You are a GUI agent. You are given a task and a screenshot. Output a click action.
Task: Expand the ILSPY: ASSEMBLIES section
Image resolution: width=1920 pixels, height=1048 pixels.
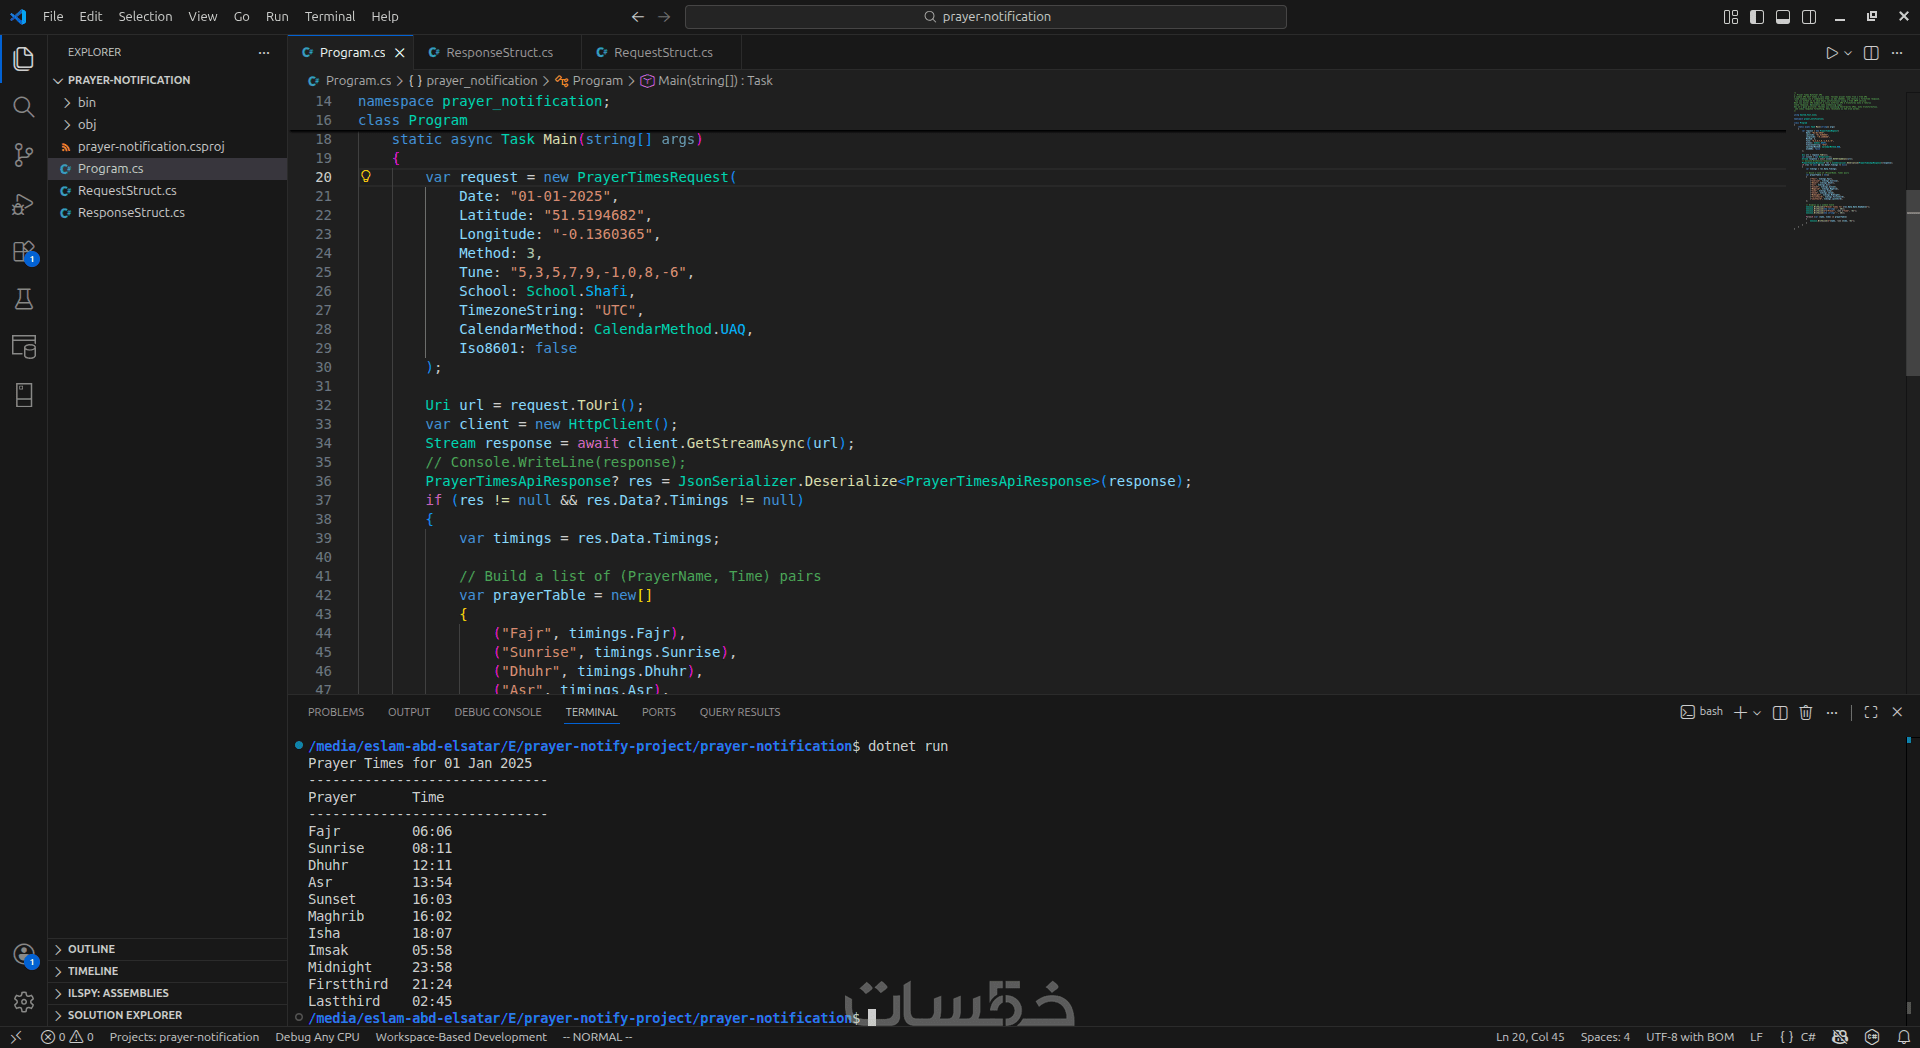pyautogui.click(x=167, y=993)
